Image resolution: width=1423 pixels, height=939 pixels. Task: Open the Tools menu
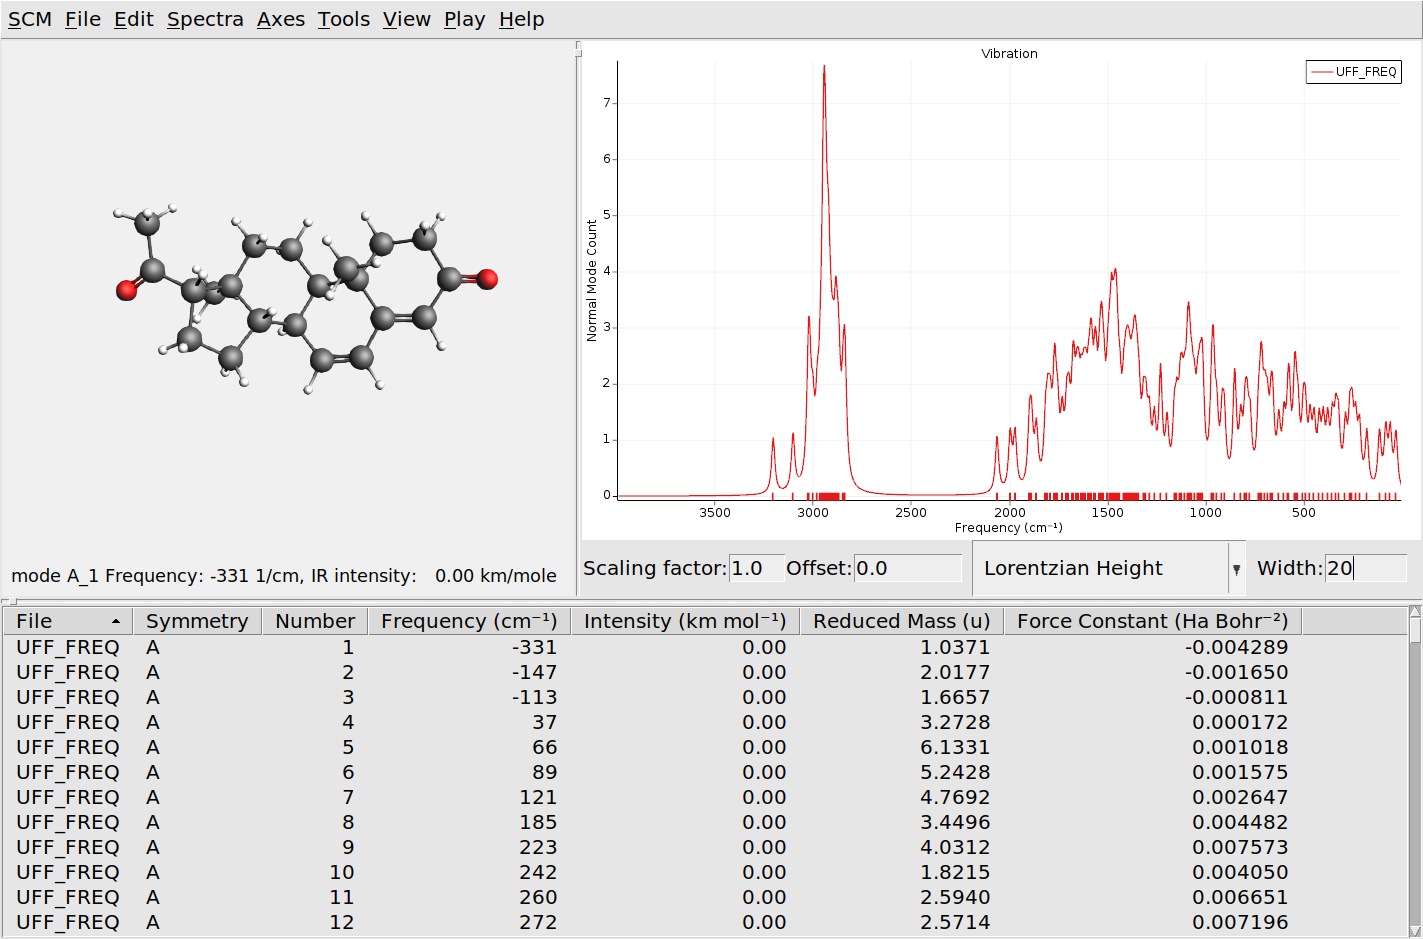click(x=343, y=18)
